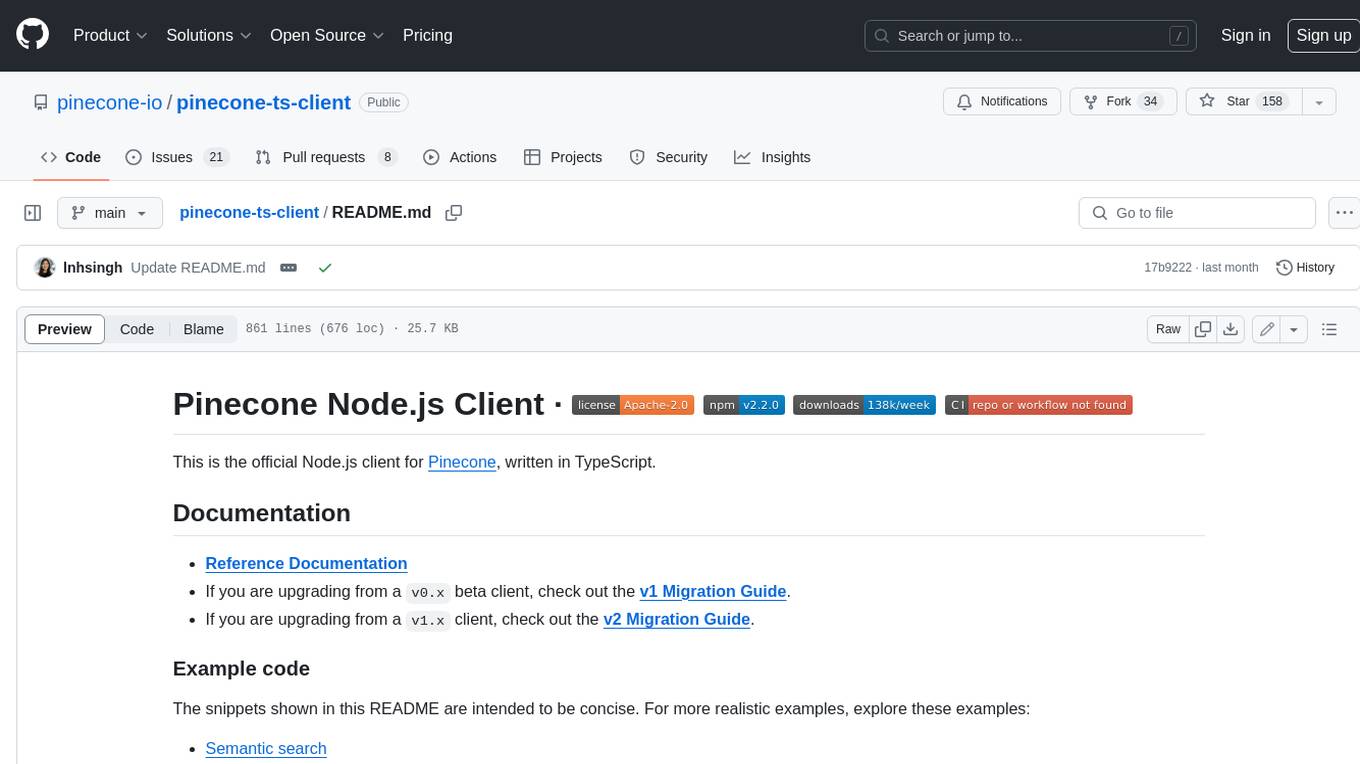Screen dimensions: 1360x764
Task: Focus the Go to file field
Action: point(1197,213)
